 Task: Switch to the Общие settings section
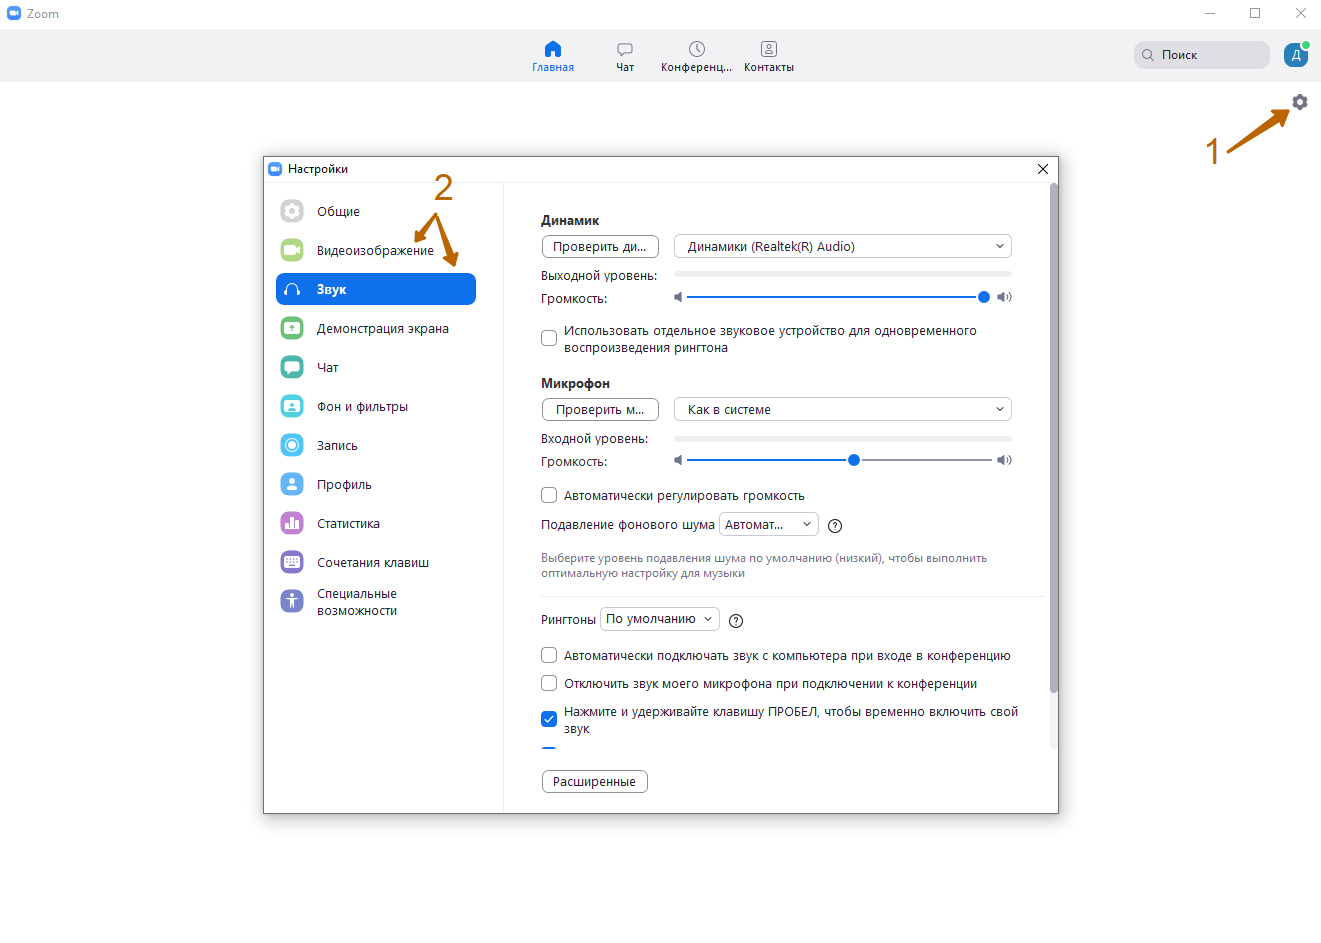(x=376, y=211)
